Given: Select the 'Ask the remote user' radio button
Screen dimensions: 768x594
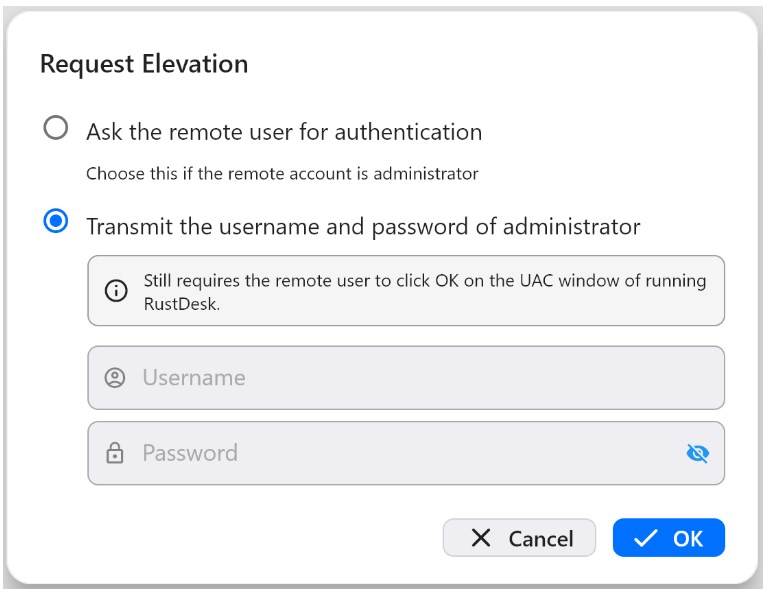Looking at the screenshot, I should pos(56,128).
